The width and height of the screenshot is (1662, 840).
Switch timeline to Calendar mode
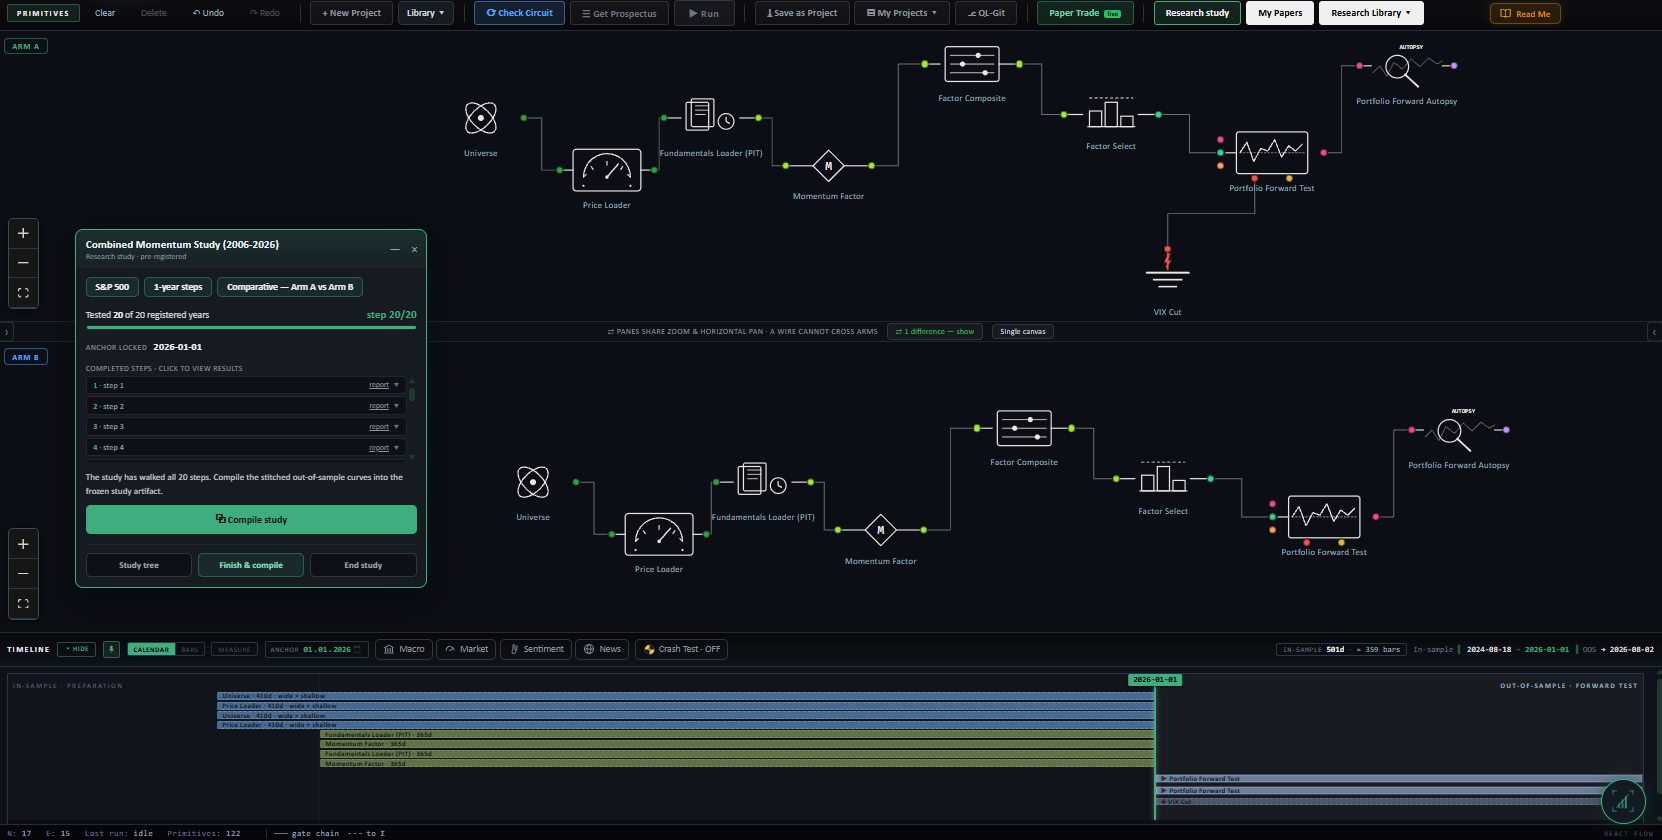pyautogui.click(x=151, y=649)
